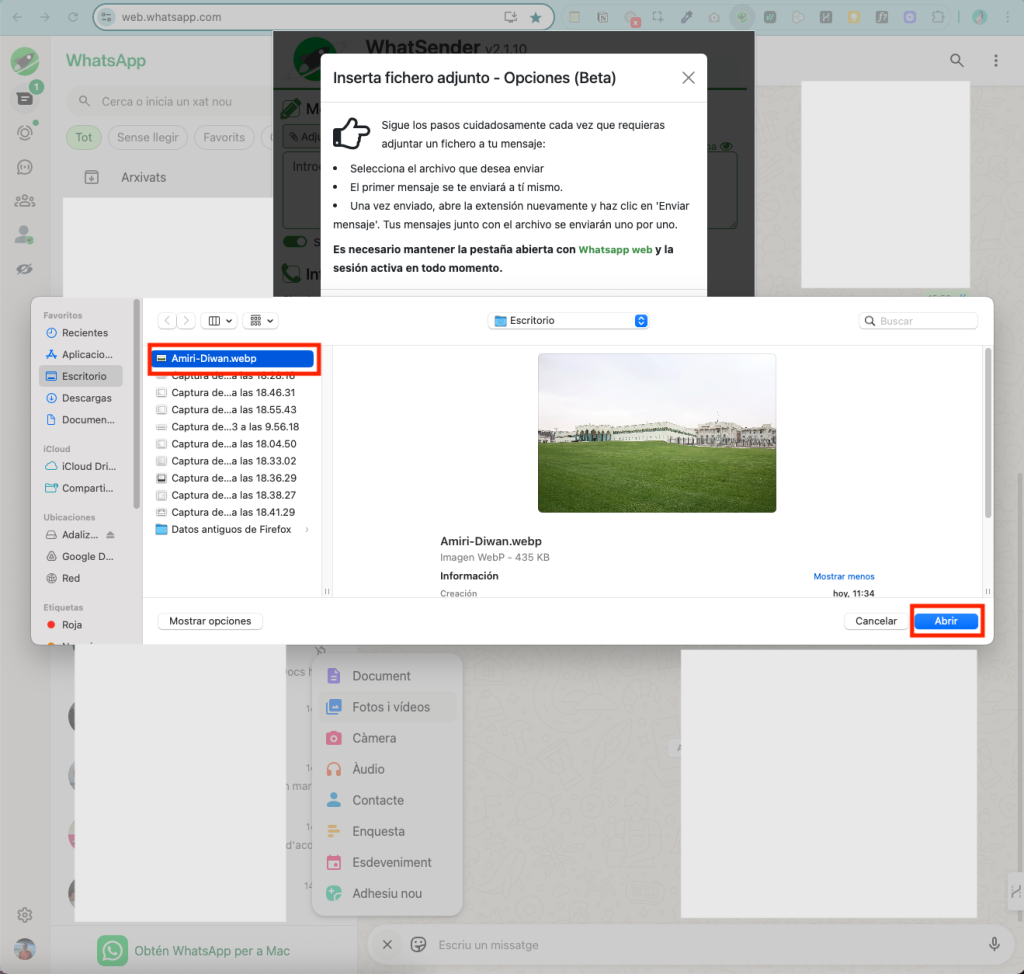
Task: Open the column view mode dropdown
Action: [219, 321]
